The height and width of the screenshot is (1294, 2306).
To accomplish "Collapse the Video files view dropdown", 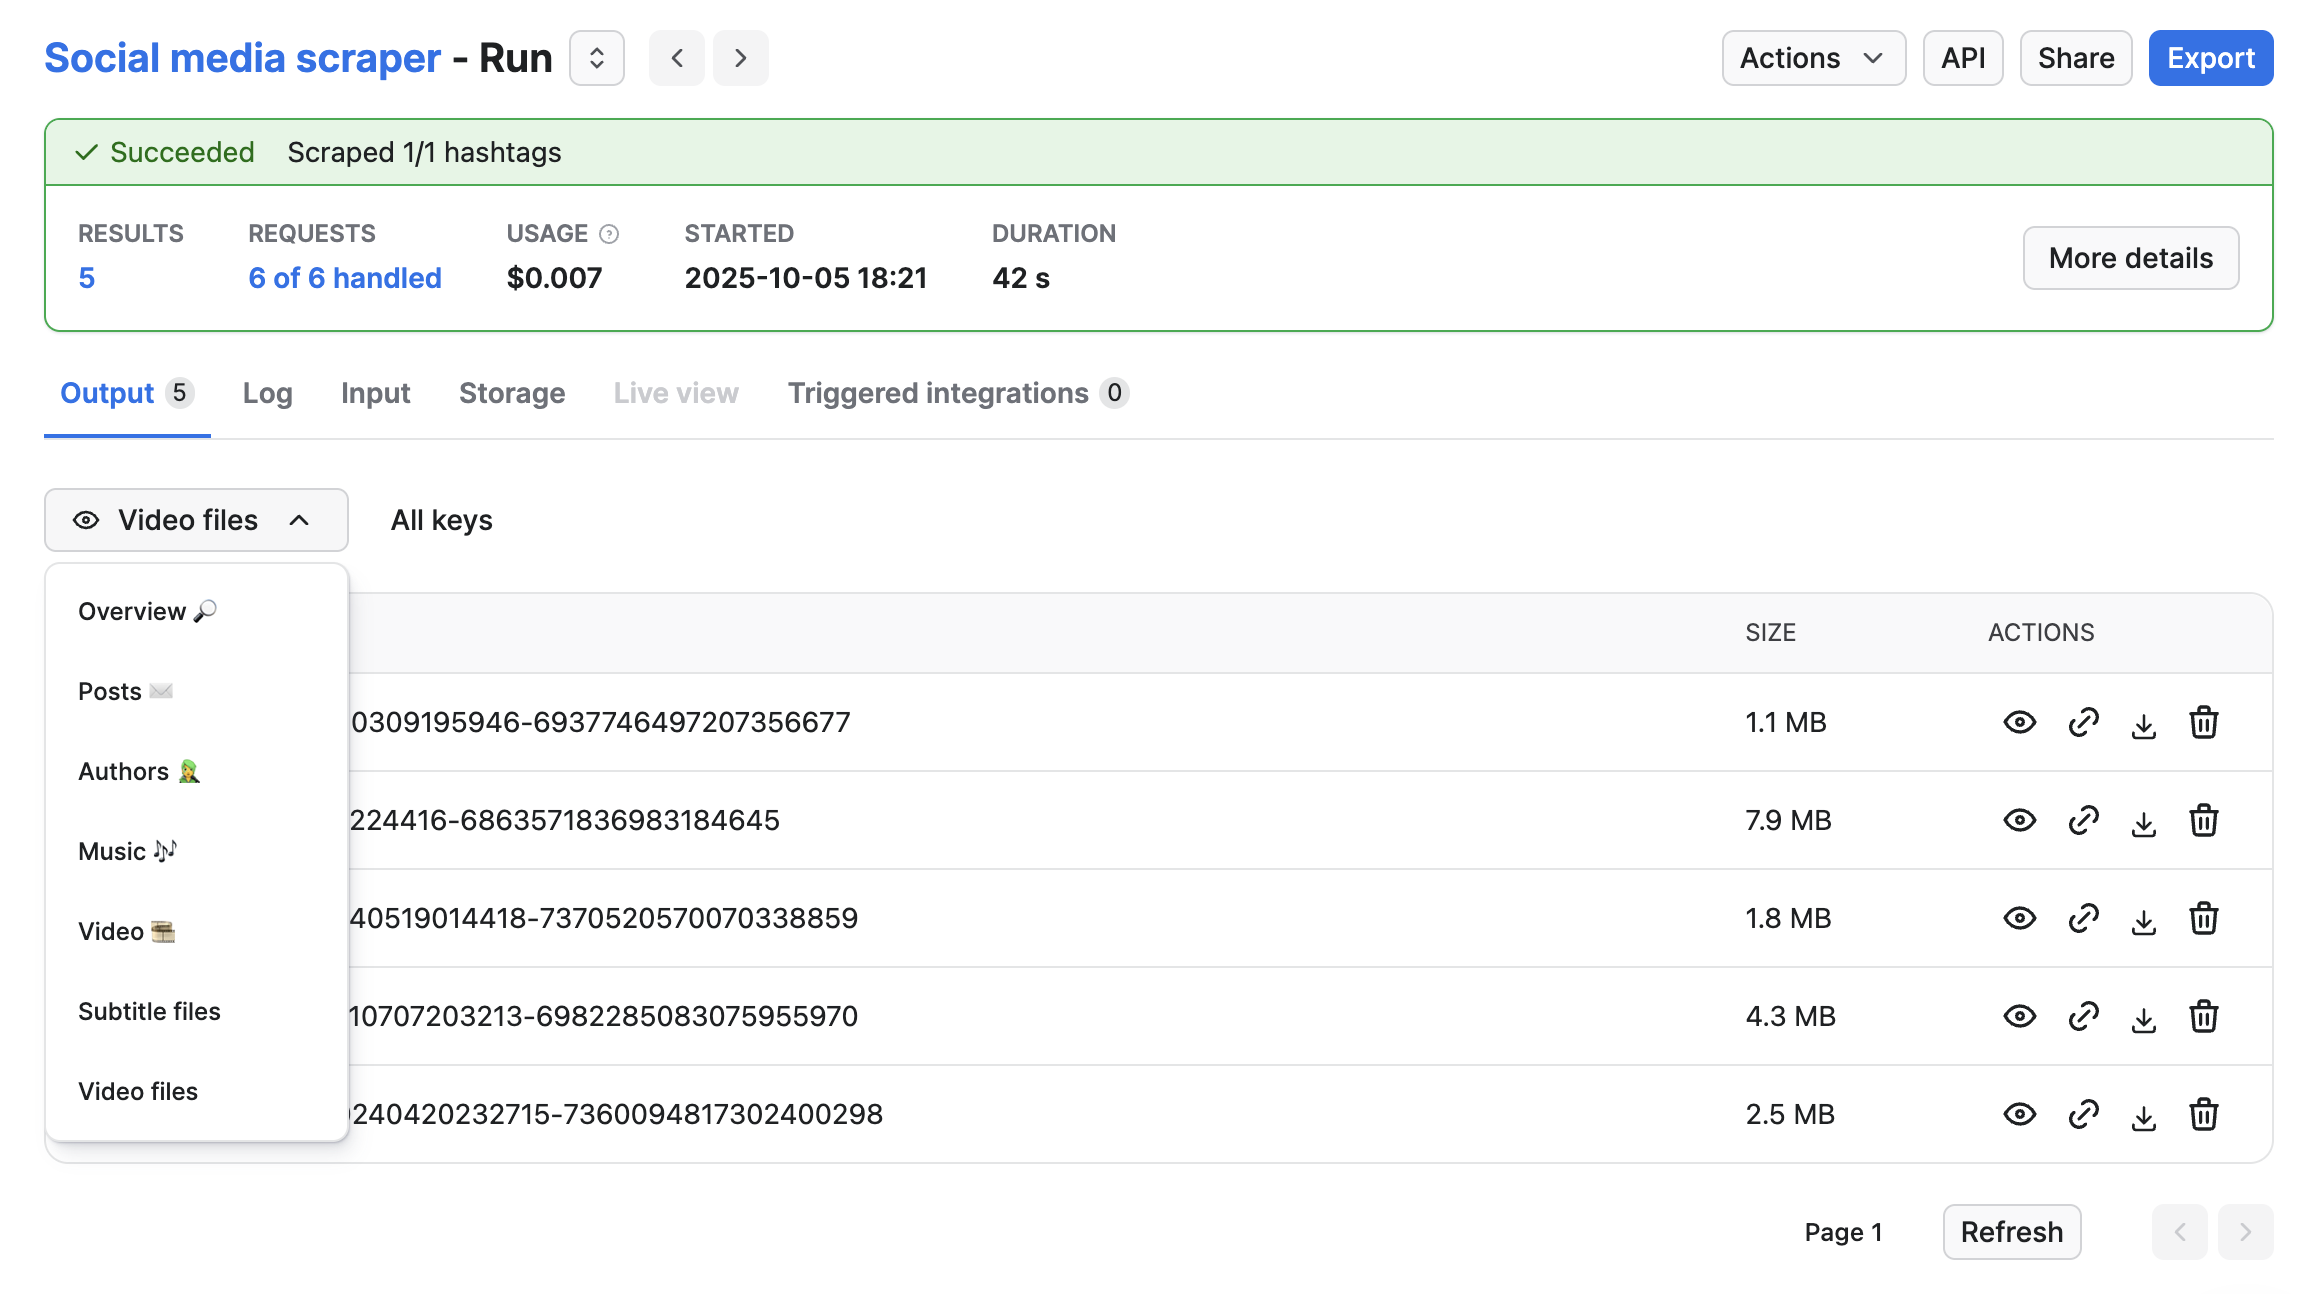I will click(x=196, y=520).
